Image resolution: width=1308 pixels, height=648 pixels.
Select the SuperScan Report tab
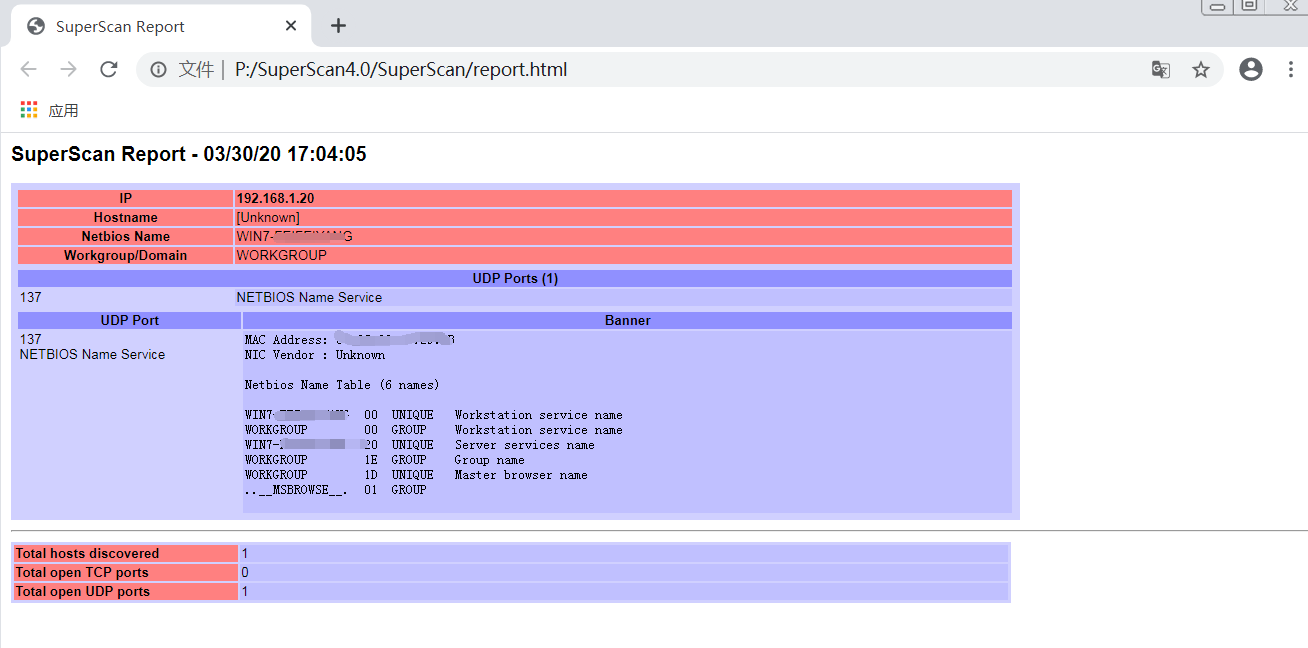pyautogui.click(x=161, y=26)
